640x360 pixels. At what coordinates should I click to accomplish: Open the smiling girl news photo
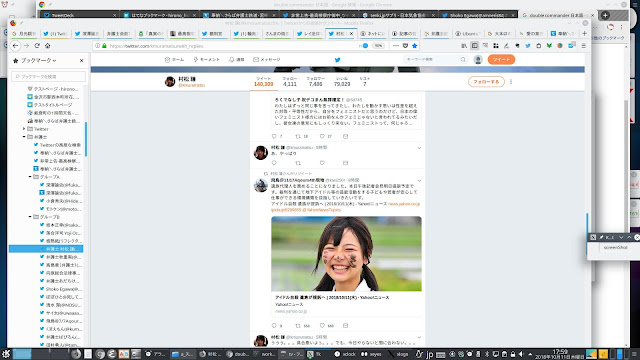[x=346, y=253]
